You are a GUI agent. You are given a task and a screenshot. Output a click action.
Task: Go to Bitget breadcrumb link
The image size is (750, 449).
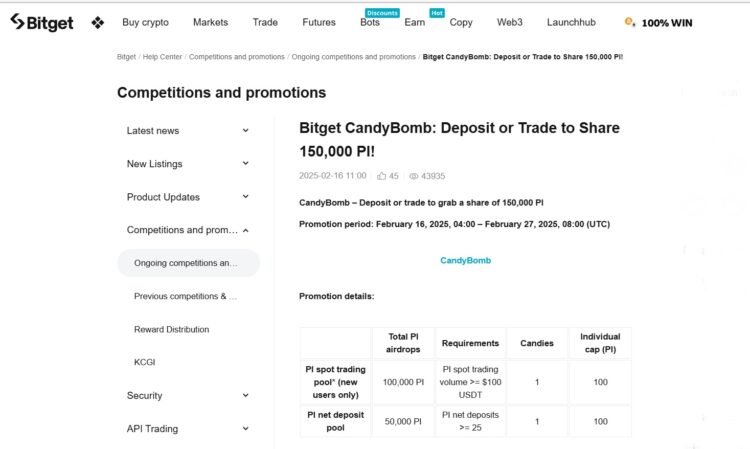(126, 57)
